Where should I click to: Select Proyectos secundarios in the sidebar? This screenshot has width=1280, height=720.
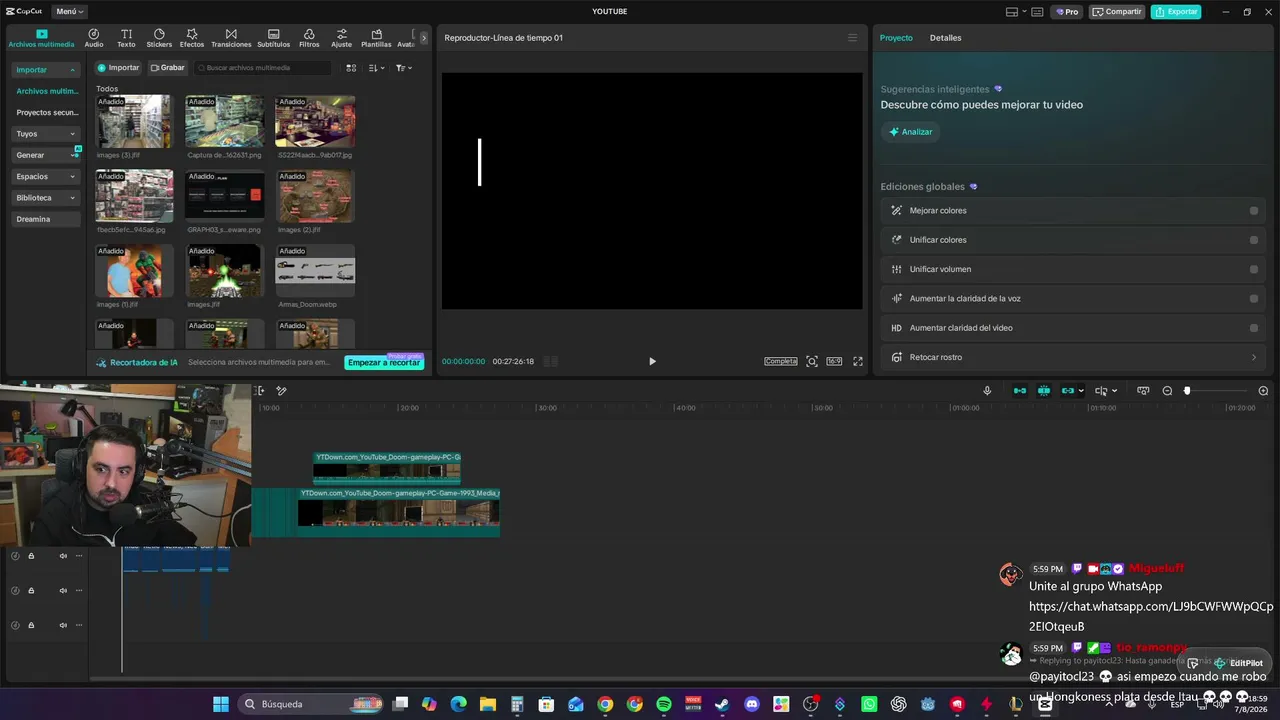[x=47, y=113]
